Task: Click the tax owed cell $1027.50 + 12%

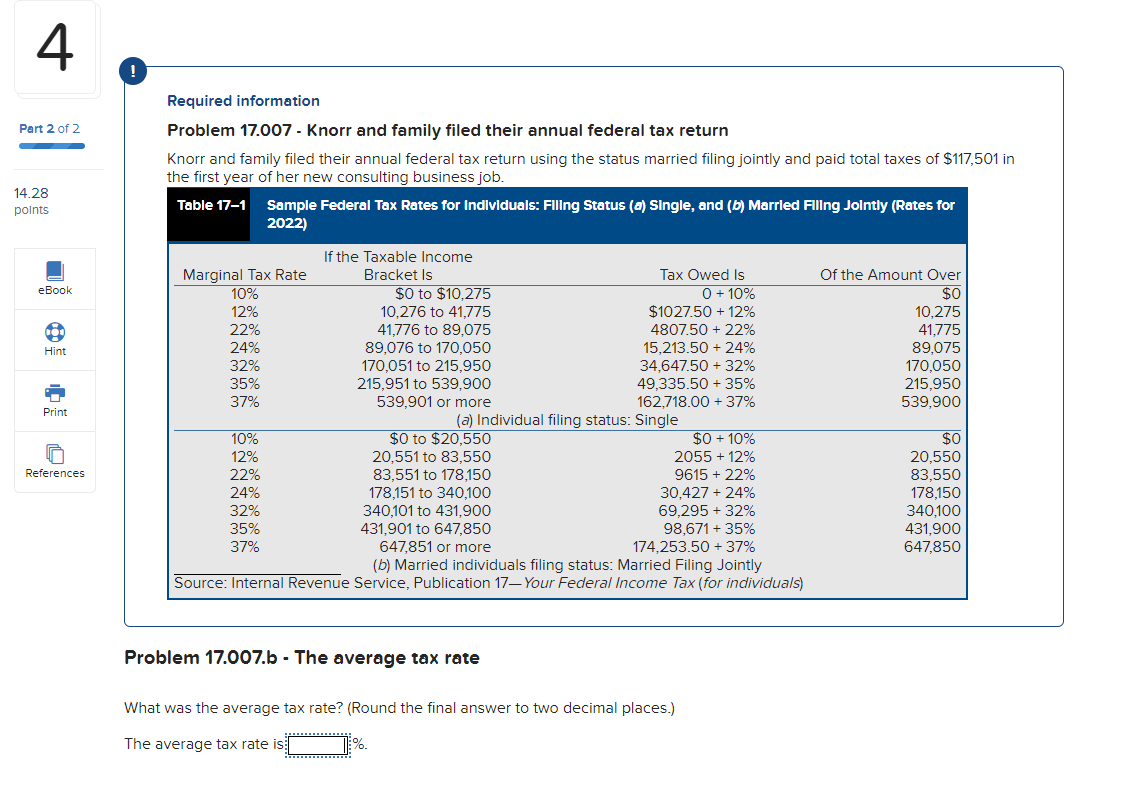Action: tap(702, 312)
